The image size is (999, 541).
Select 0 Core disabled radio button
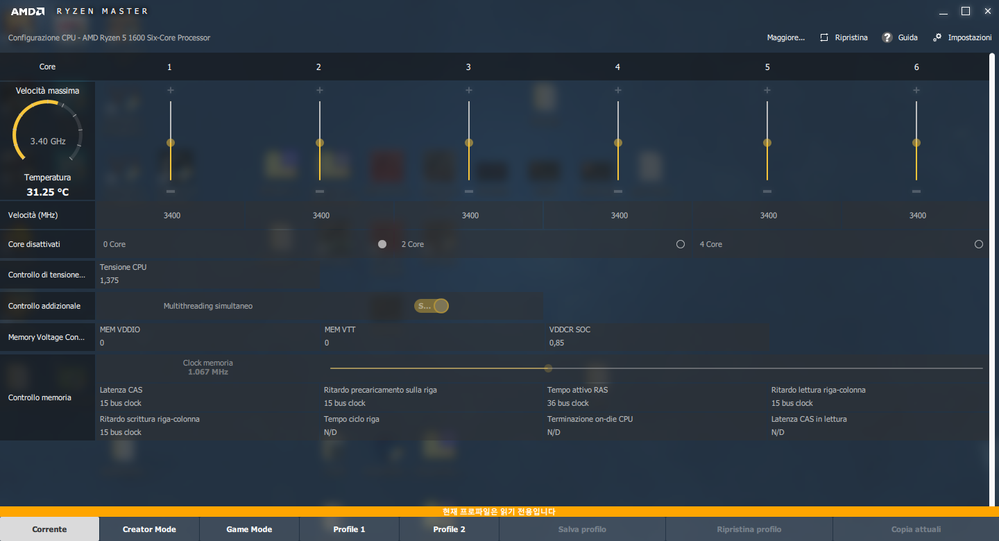[x=382, y=244]
